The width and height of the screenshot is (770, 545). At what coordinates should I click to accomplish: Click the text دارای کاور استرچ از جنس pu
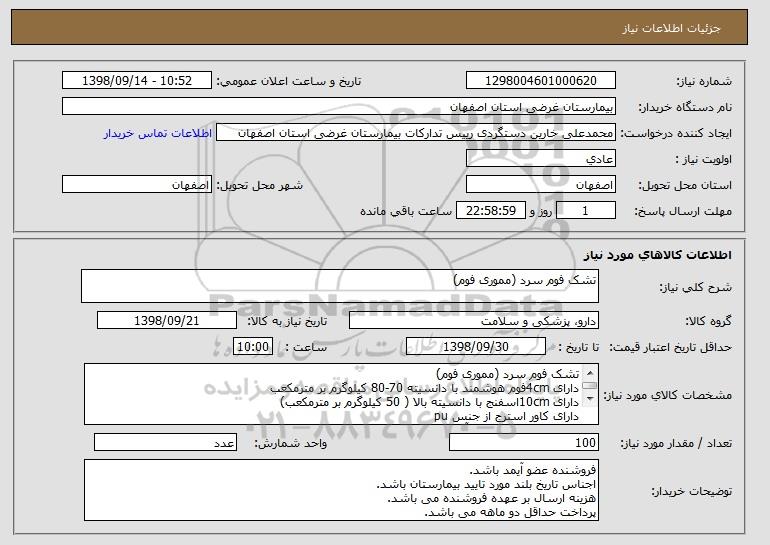pyautogui.click(x=507, y=416)
